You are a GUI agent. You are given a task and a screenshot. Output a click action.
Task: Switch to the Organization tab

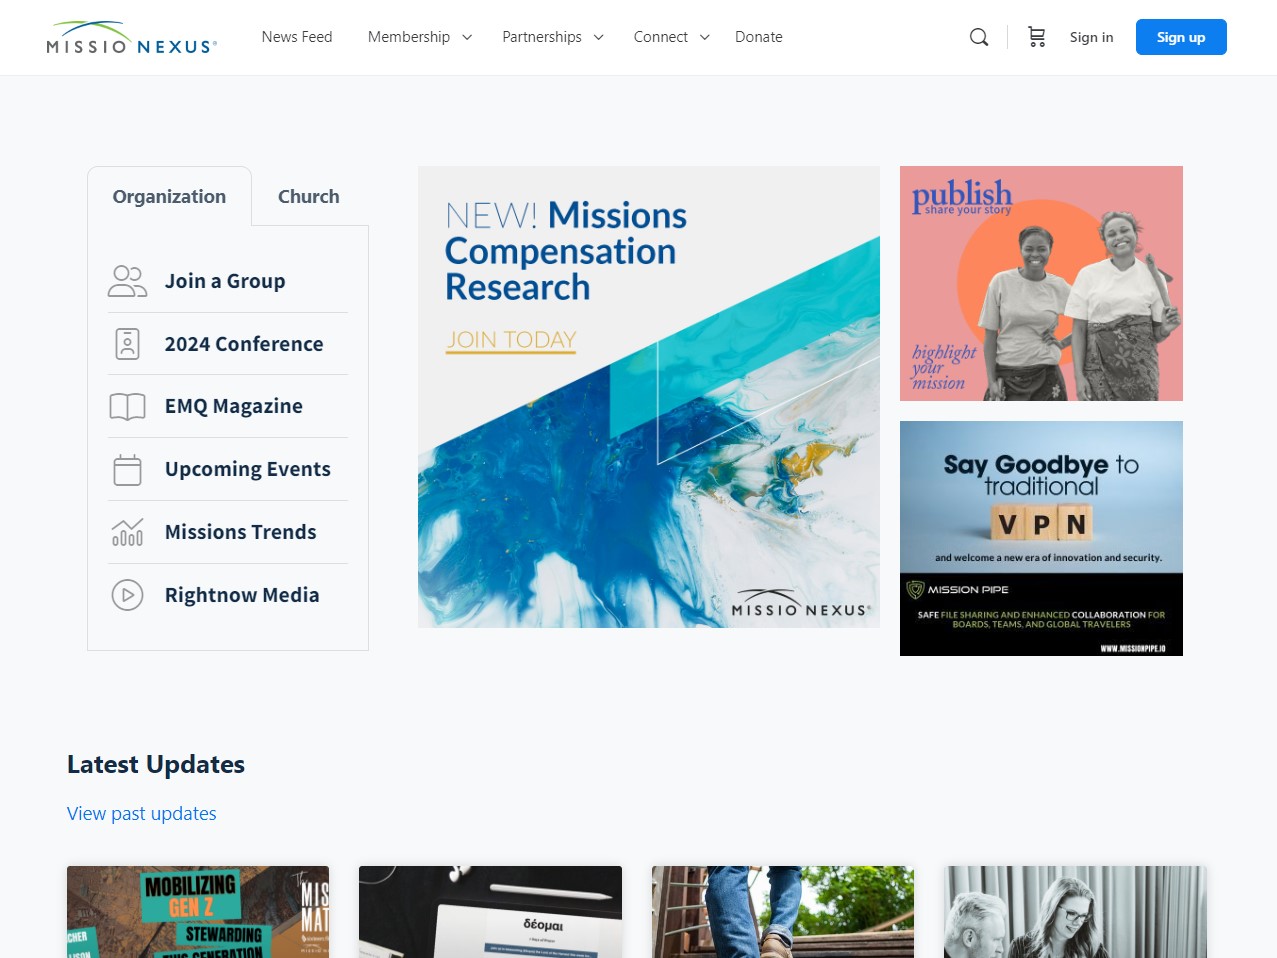[x=169, y=197]
